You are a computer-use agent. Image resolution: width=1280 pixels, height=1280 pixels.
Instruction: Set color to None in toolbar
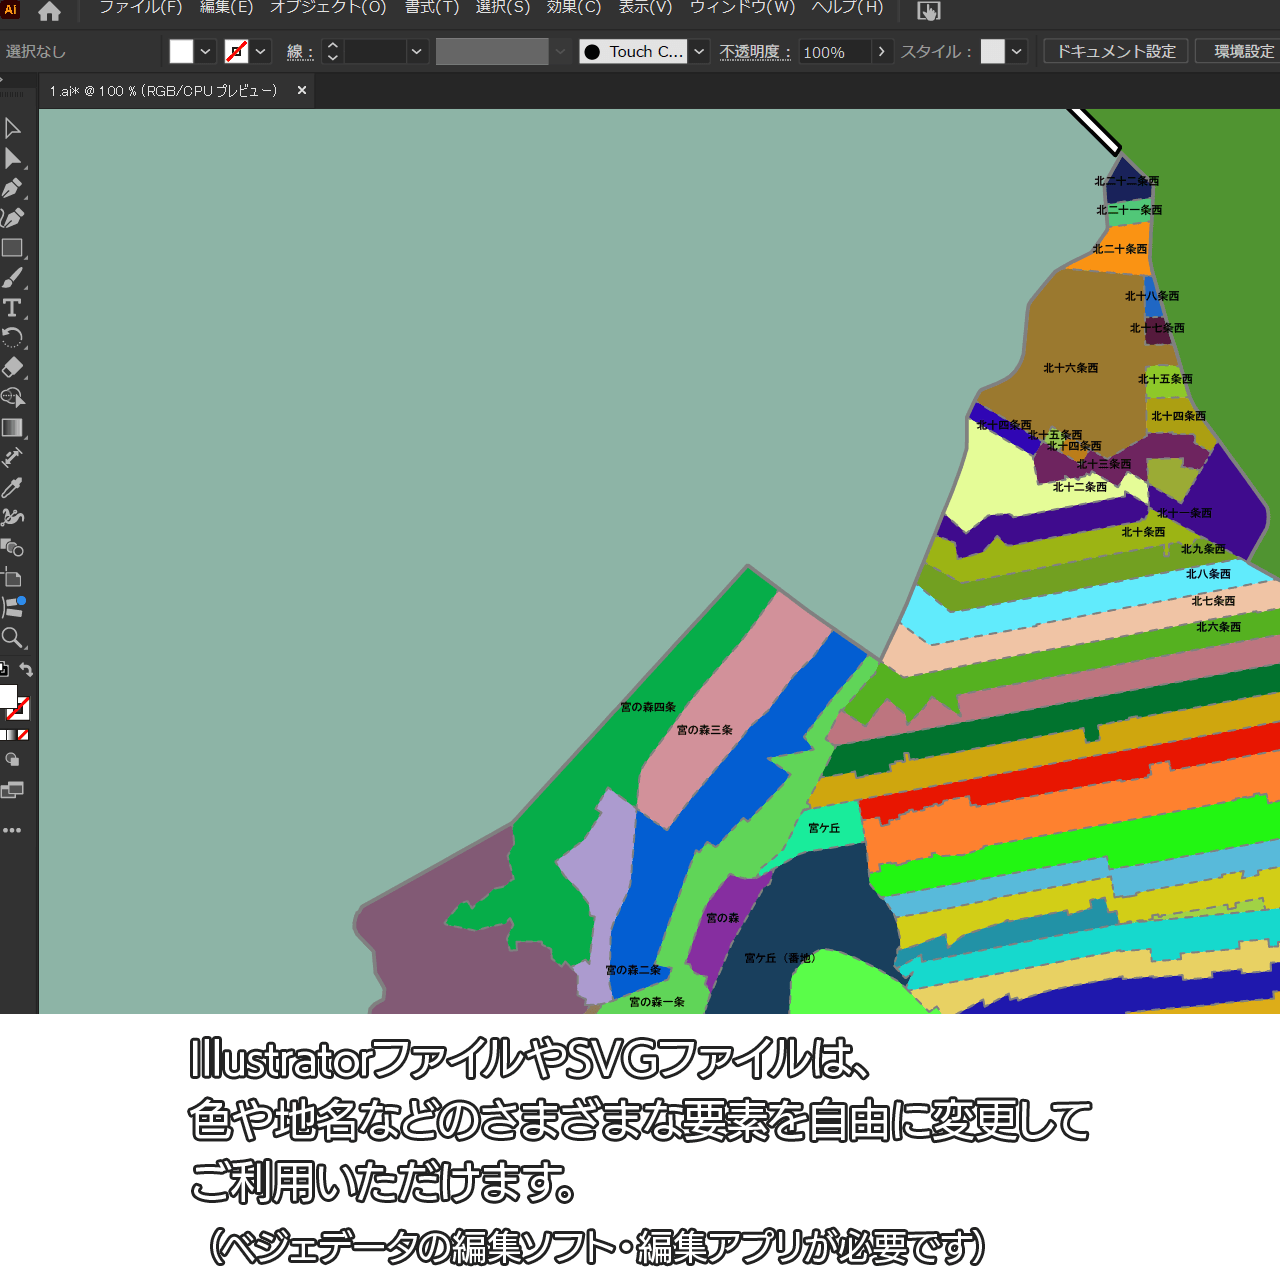tap(23, 735)
